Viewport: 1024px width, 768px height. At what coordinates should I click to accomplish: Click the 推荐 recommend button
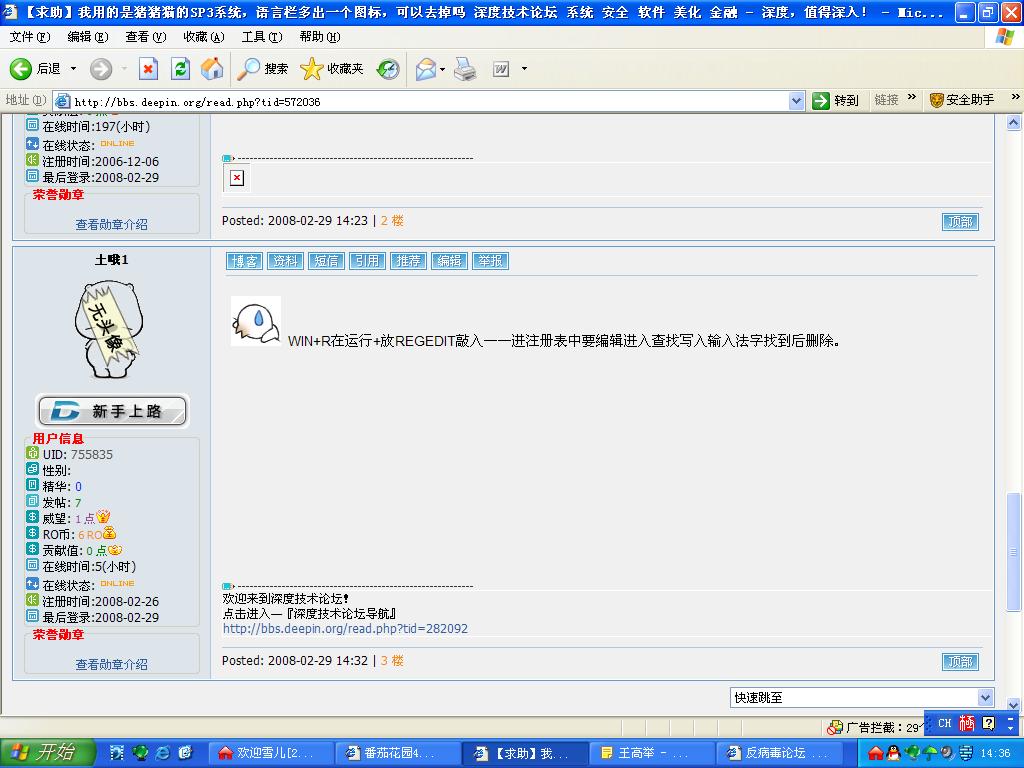[408, 261]
